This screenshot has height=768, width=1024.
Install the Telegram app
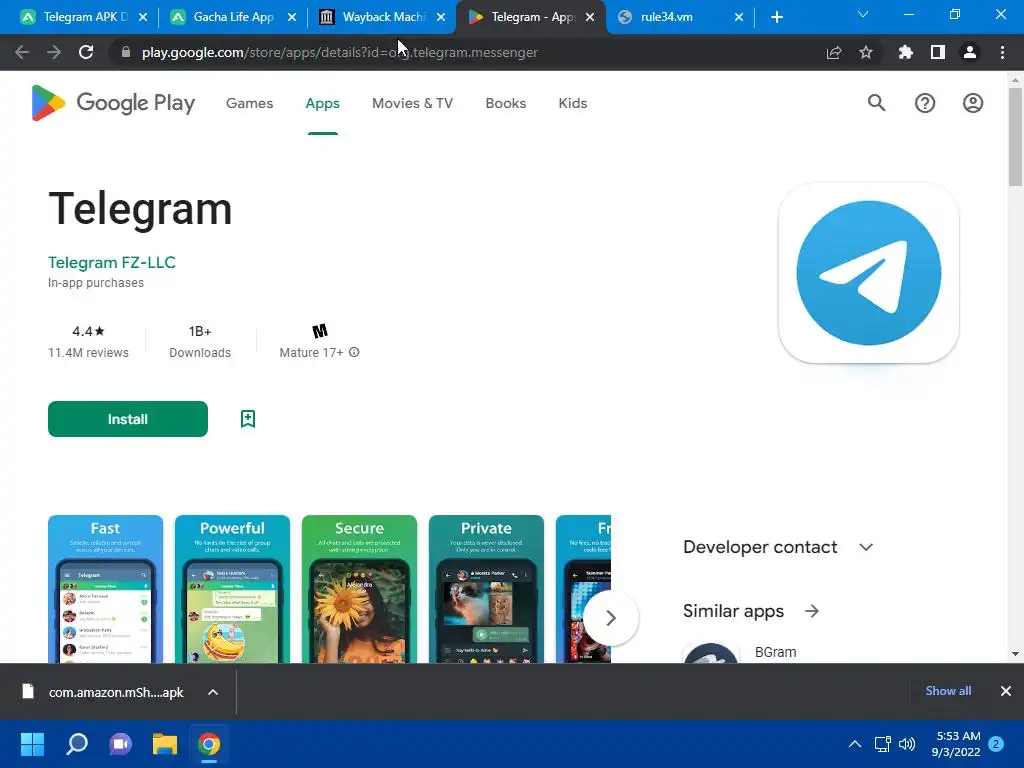128,419
